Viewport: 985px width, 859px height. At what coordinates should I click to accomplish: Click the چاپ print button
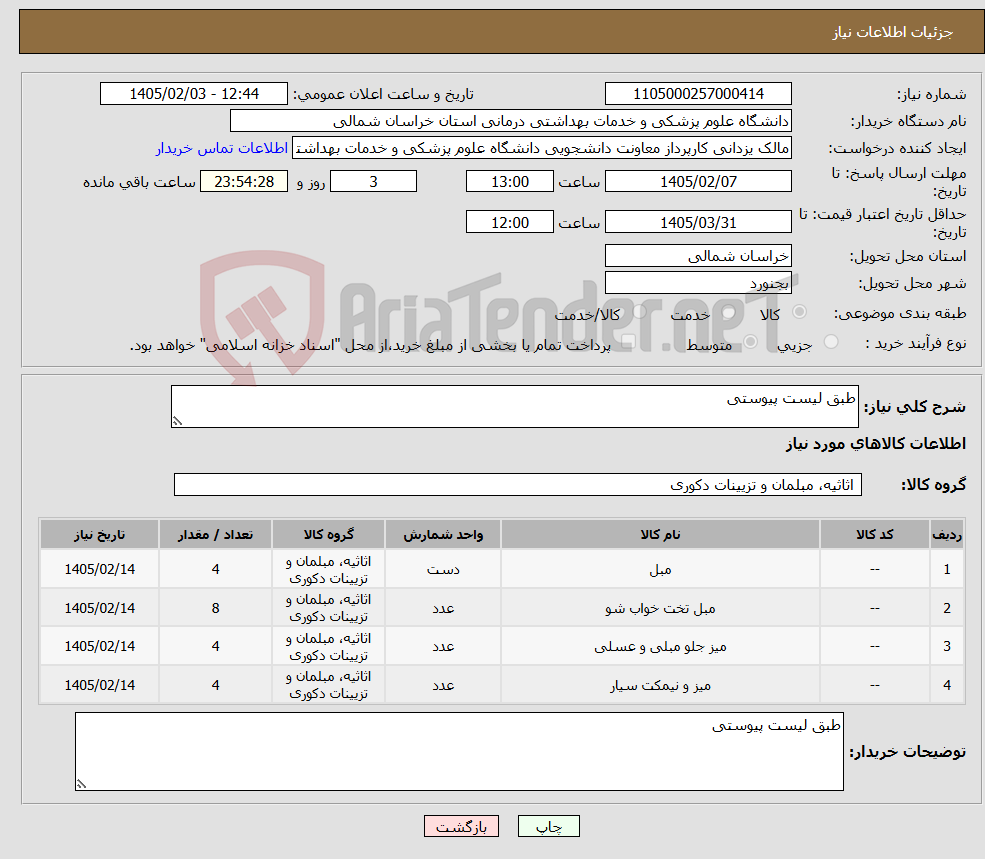coord(548,826)
